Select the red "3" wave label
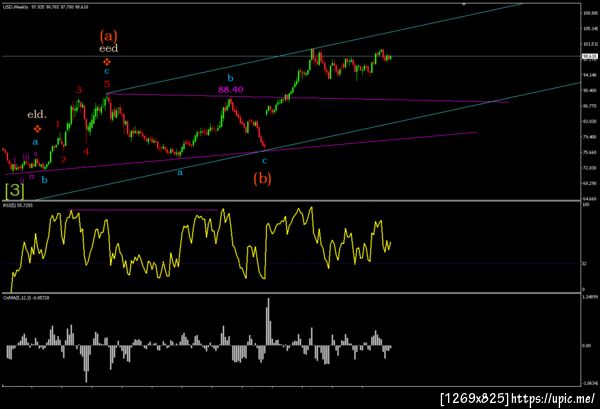 [x=79, y=90]
